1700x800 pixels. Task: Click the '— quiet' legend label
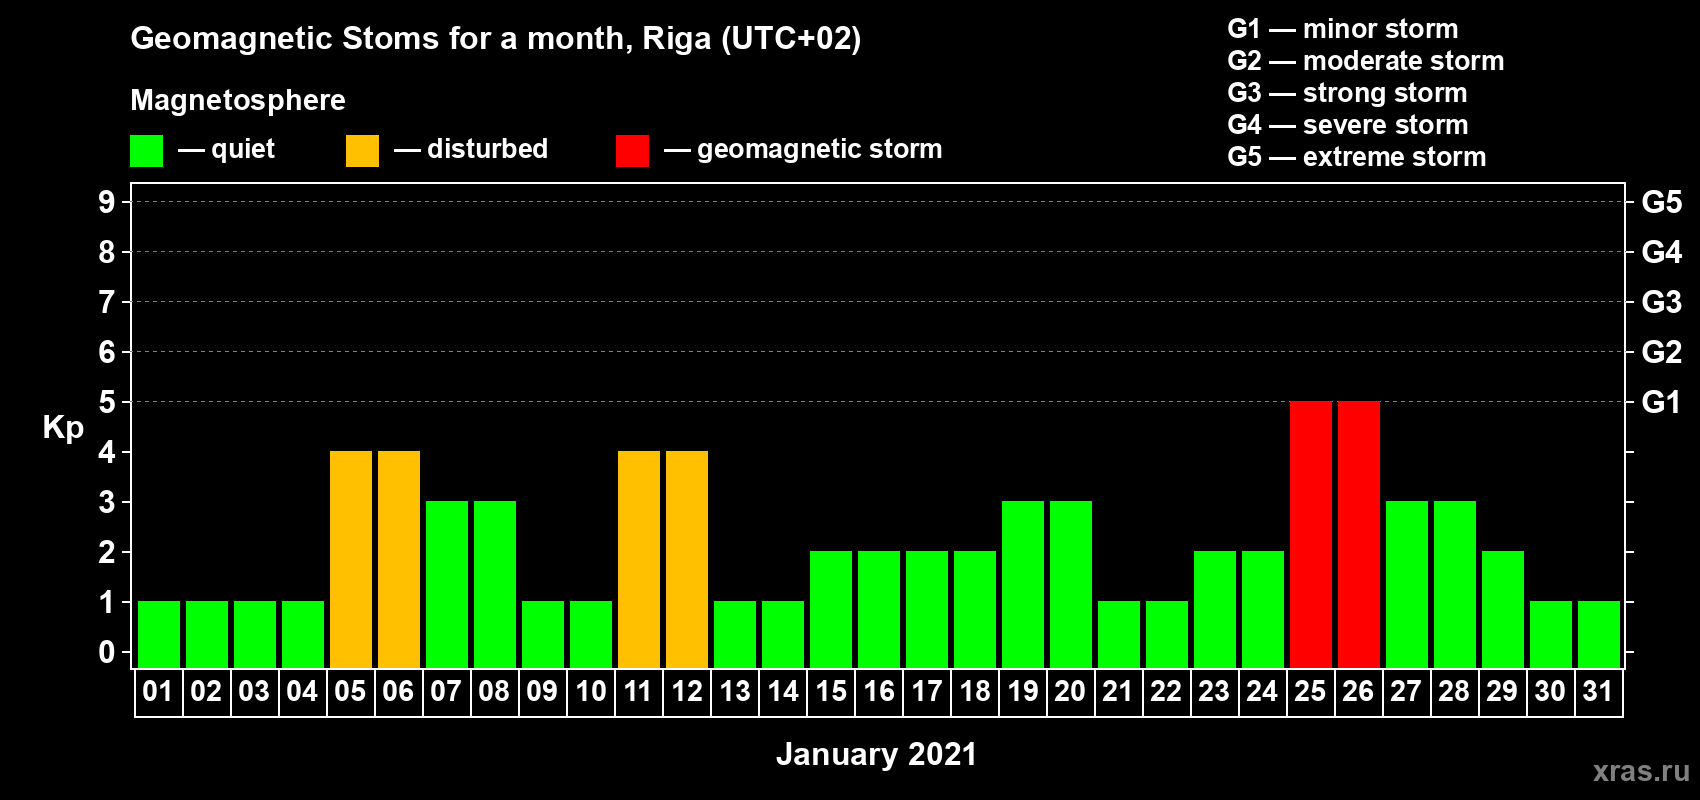(226, 150)
